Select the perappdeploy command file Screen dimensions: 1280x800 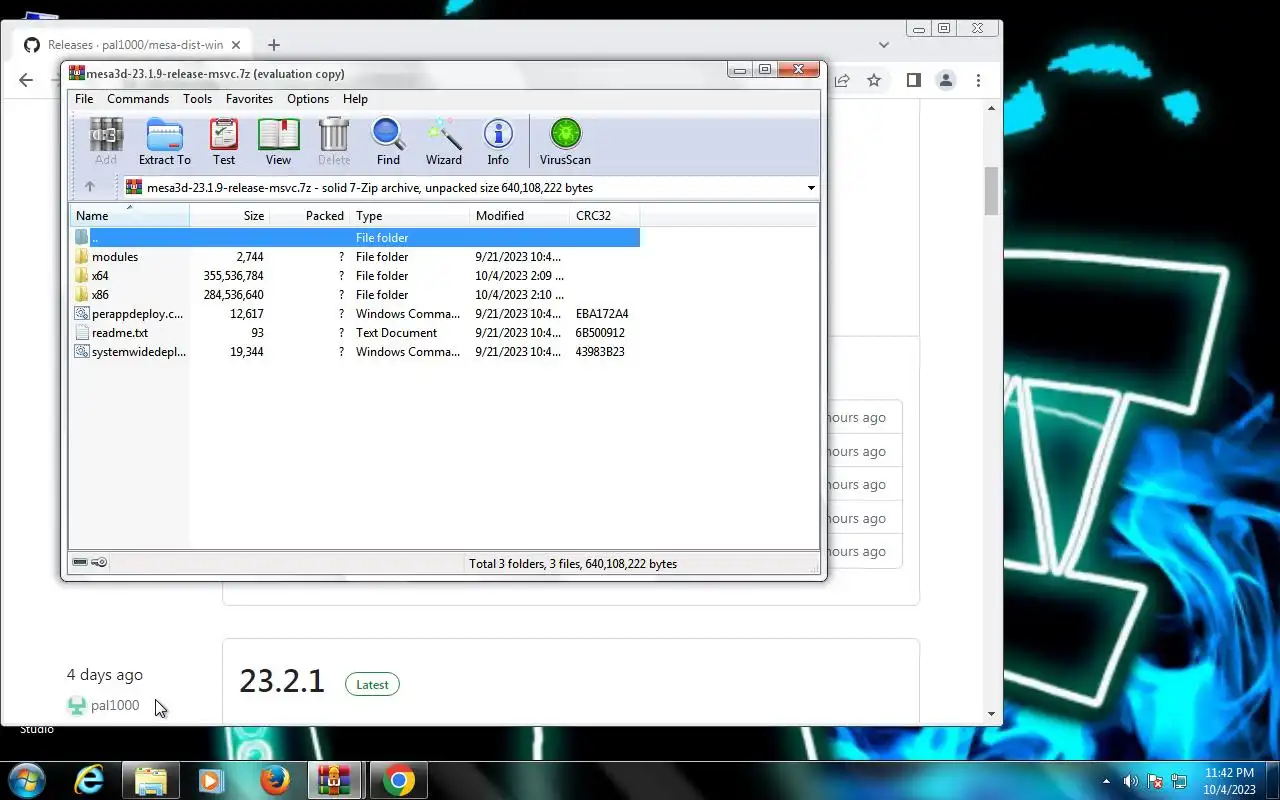[x=137, y=314]
